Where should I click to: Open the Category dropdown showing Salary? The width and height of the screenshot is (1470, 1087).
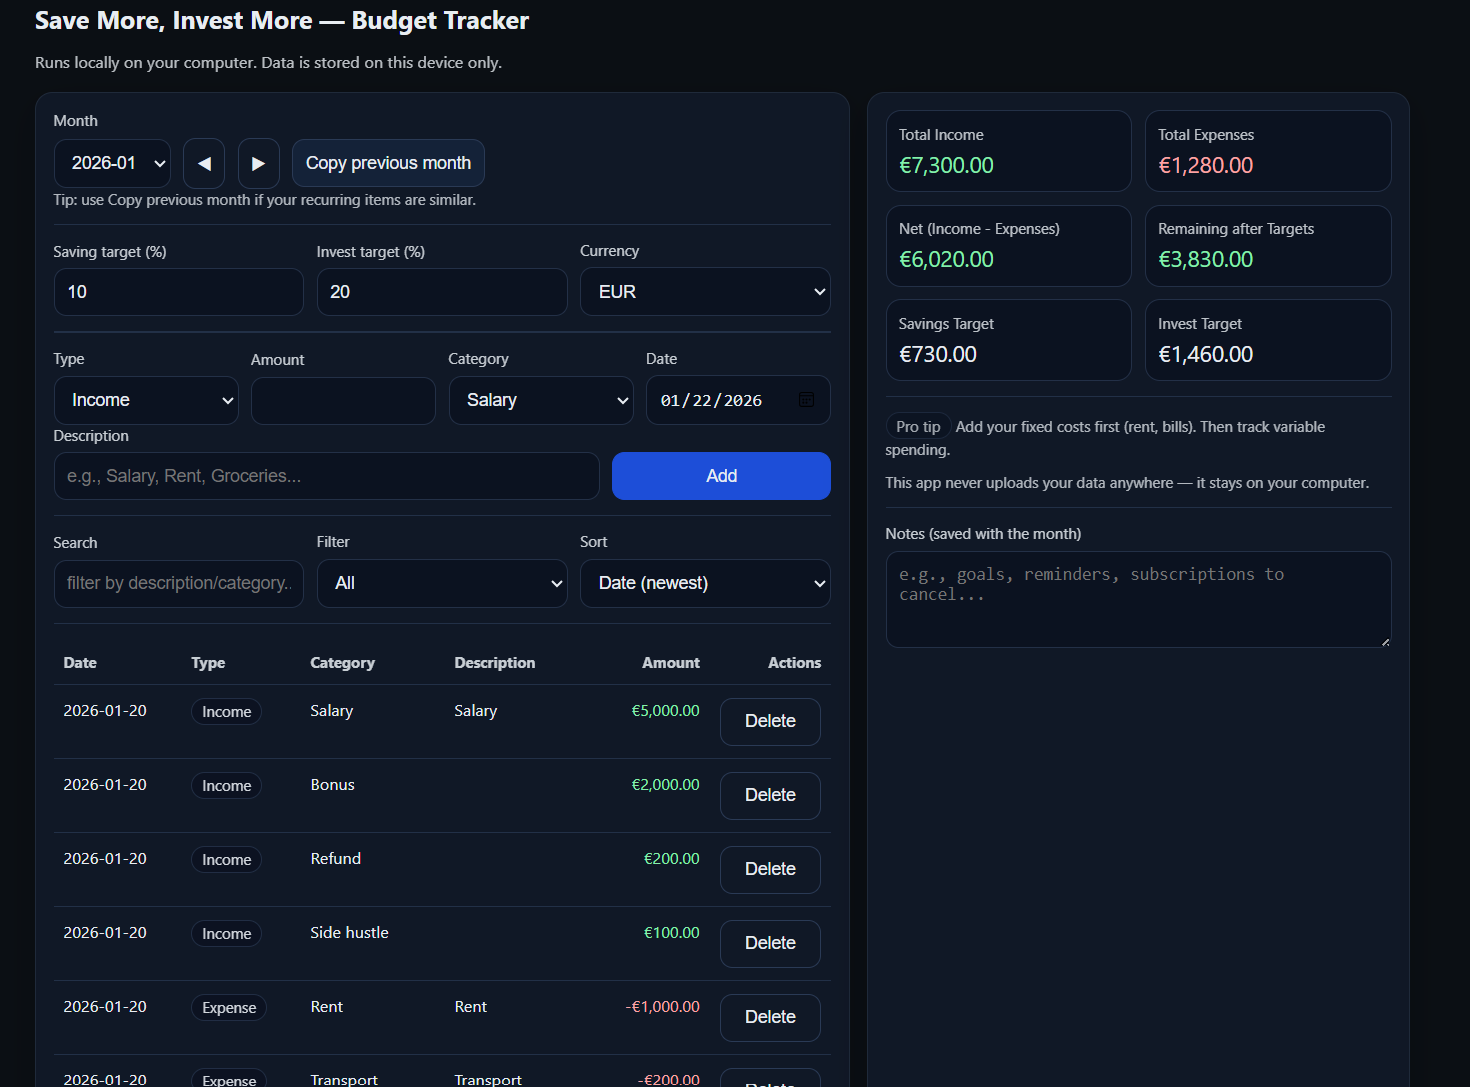pyautogui.click(x=541, y=400)
